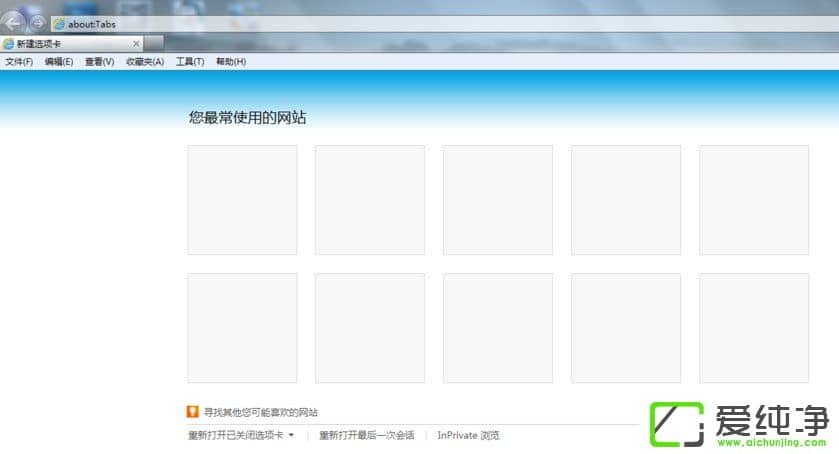
Task: Click the browser Back arrow button
Action: point(14,22)
